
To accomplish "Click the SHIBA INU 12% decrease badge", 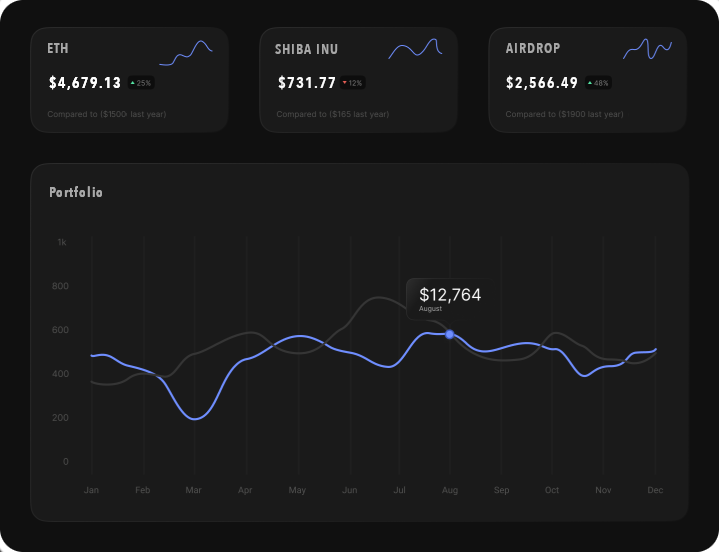I will click(x=352, y=83).
